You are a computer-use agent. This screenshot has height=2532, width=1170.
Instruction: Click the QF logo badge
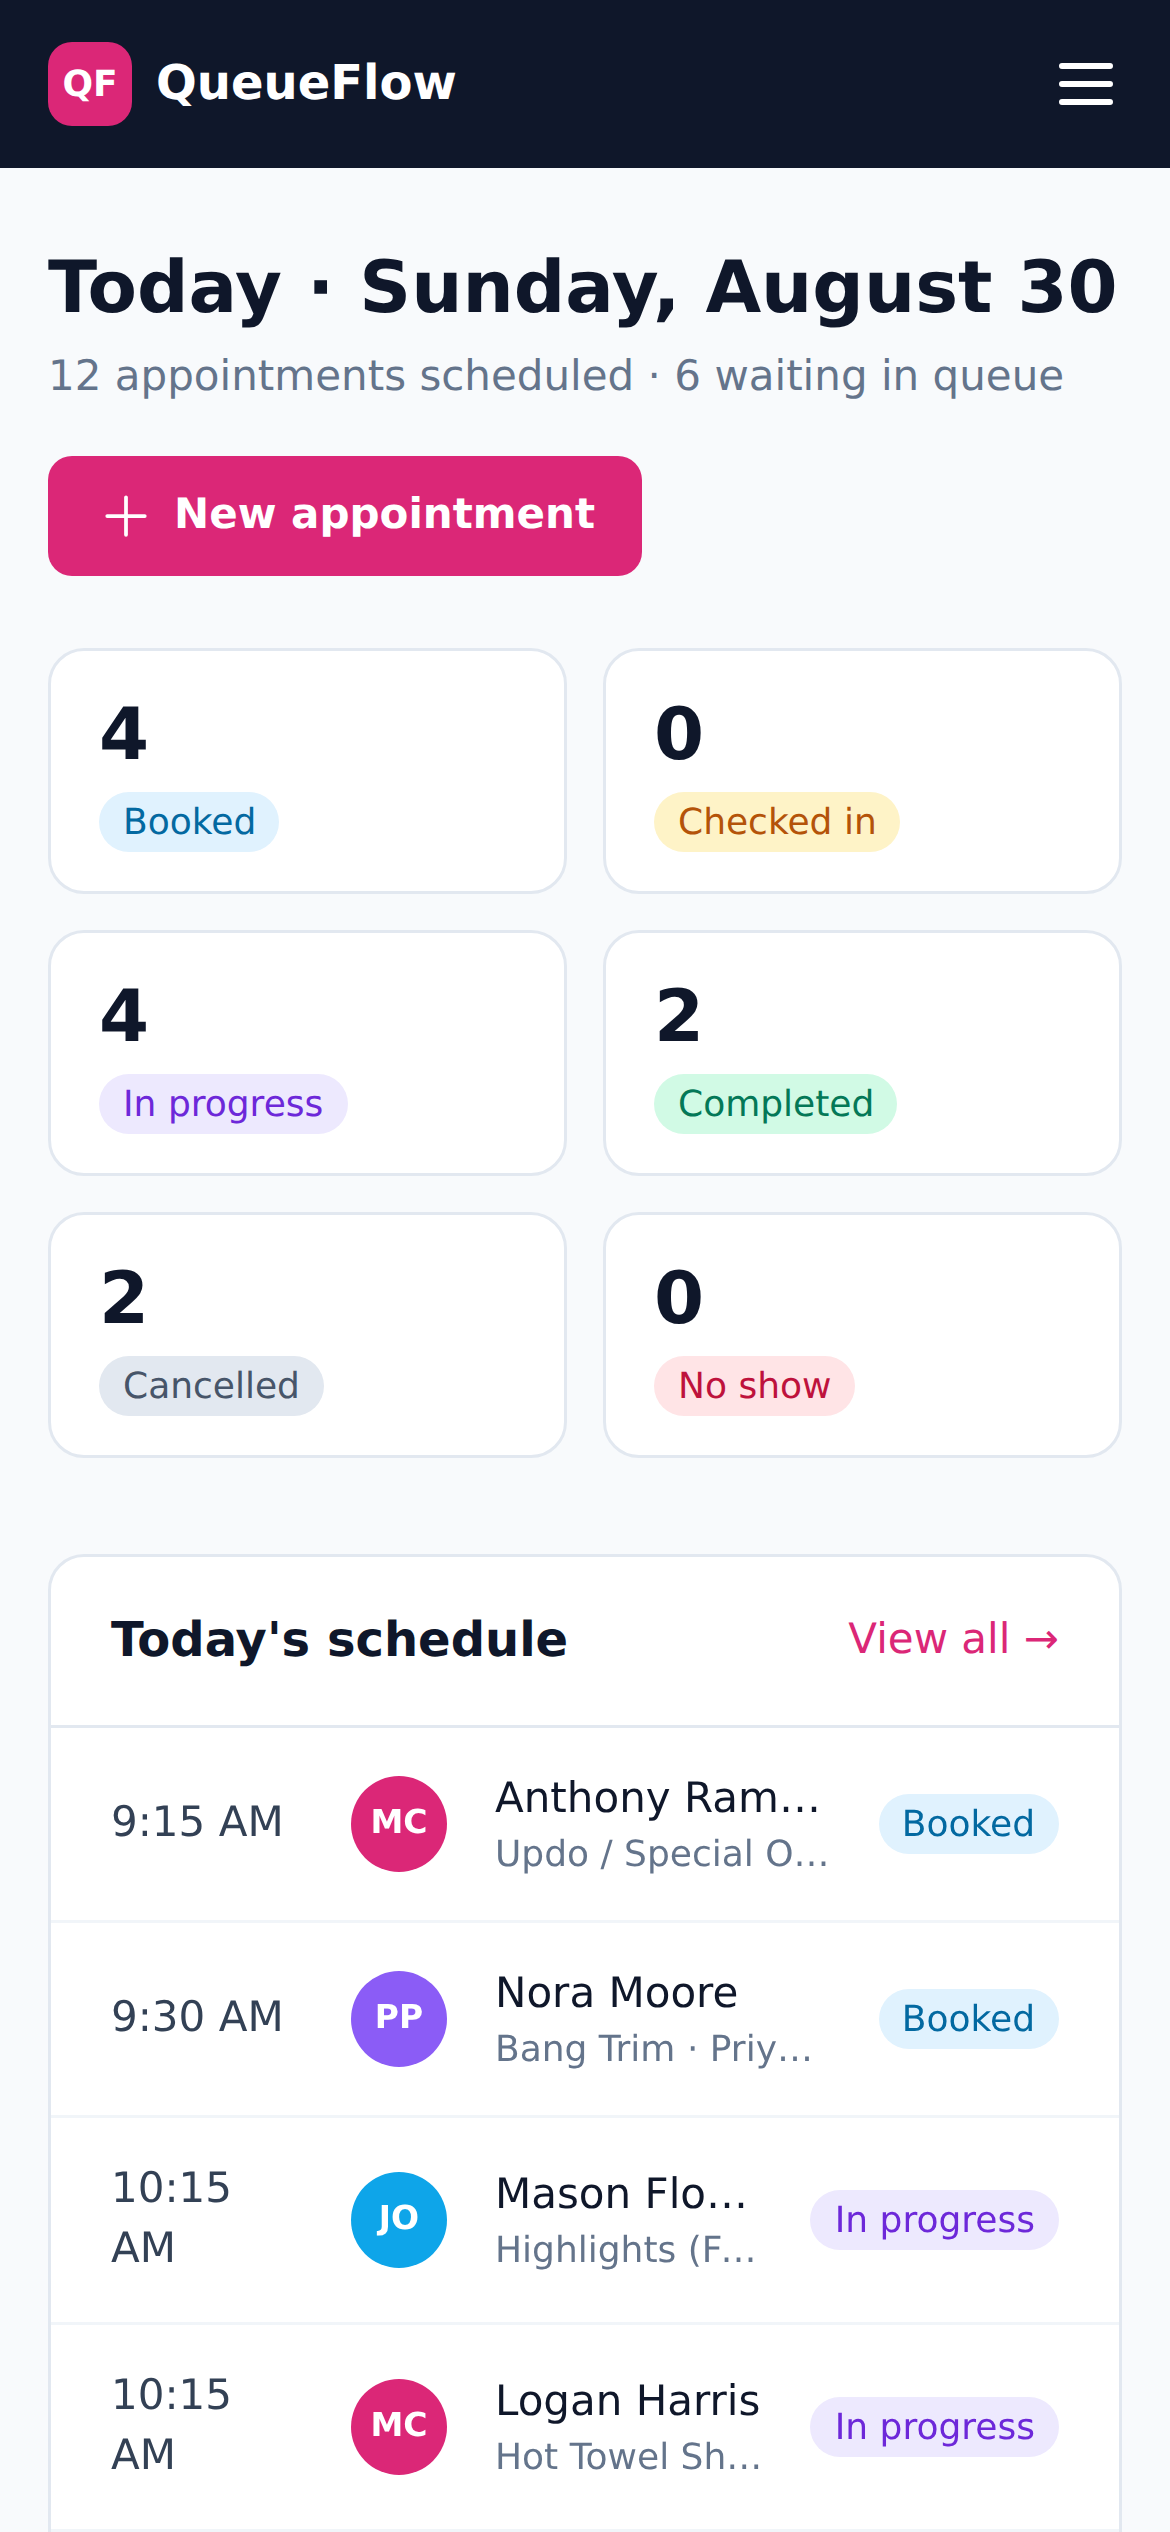[90, 84]
